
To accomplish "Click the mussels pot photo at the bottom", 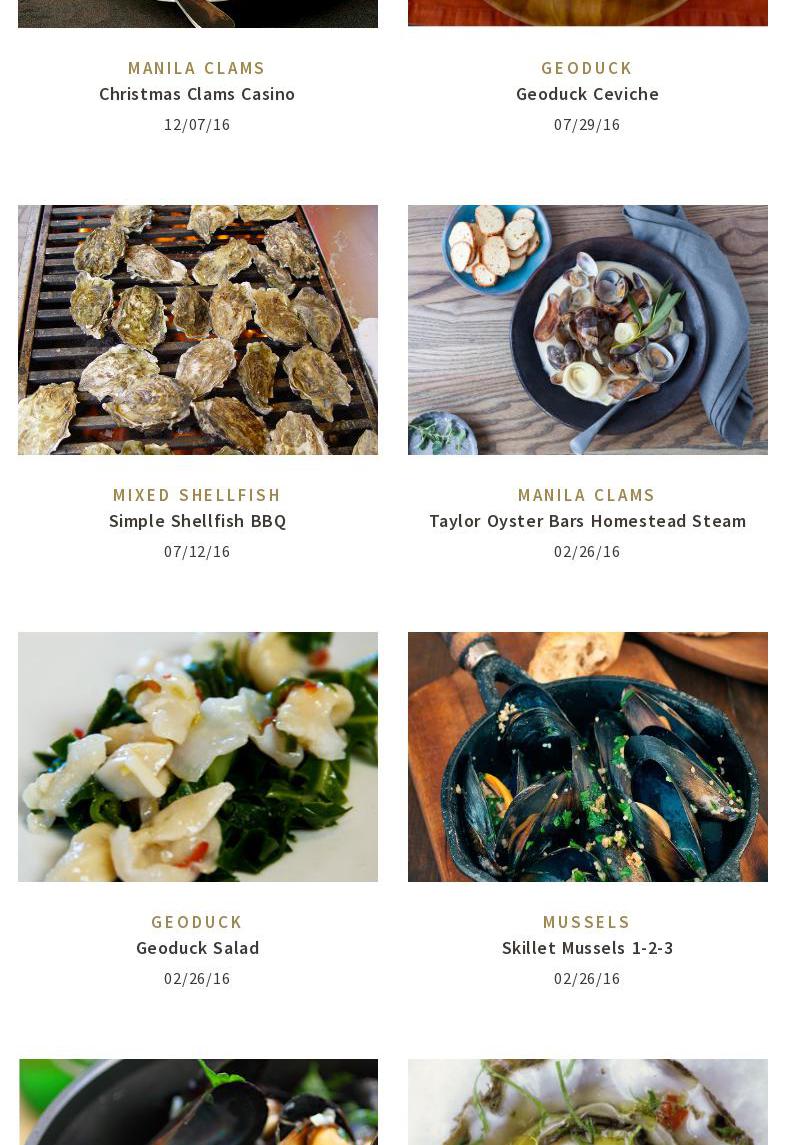I will pos(198,1102).
